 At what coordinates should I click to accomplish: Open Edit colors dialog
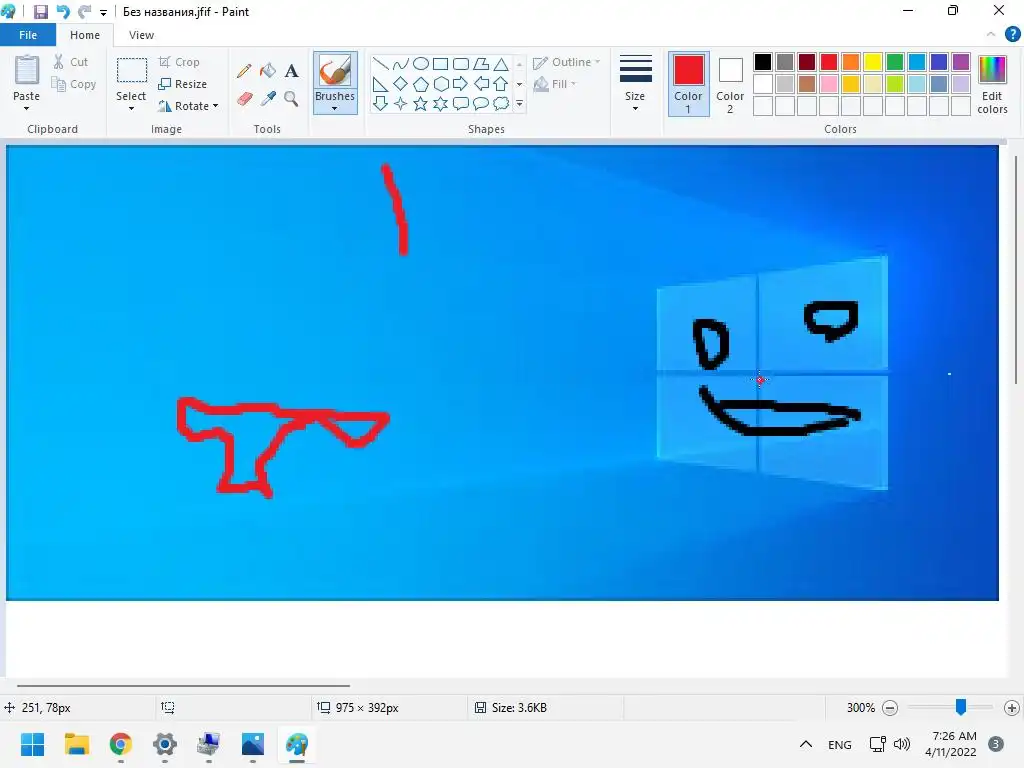(x=992, y=84)
